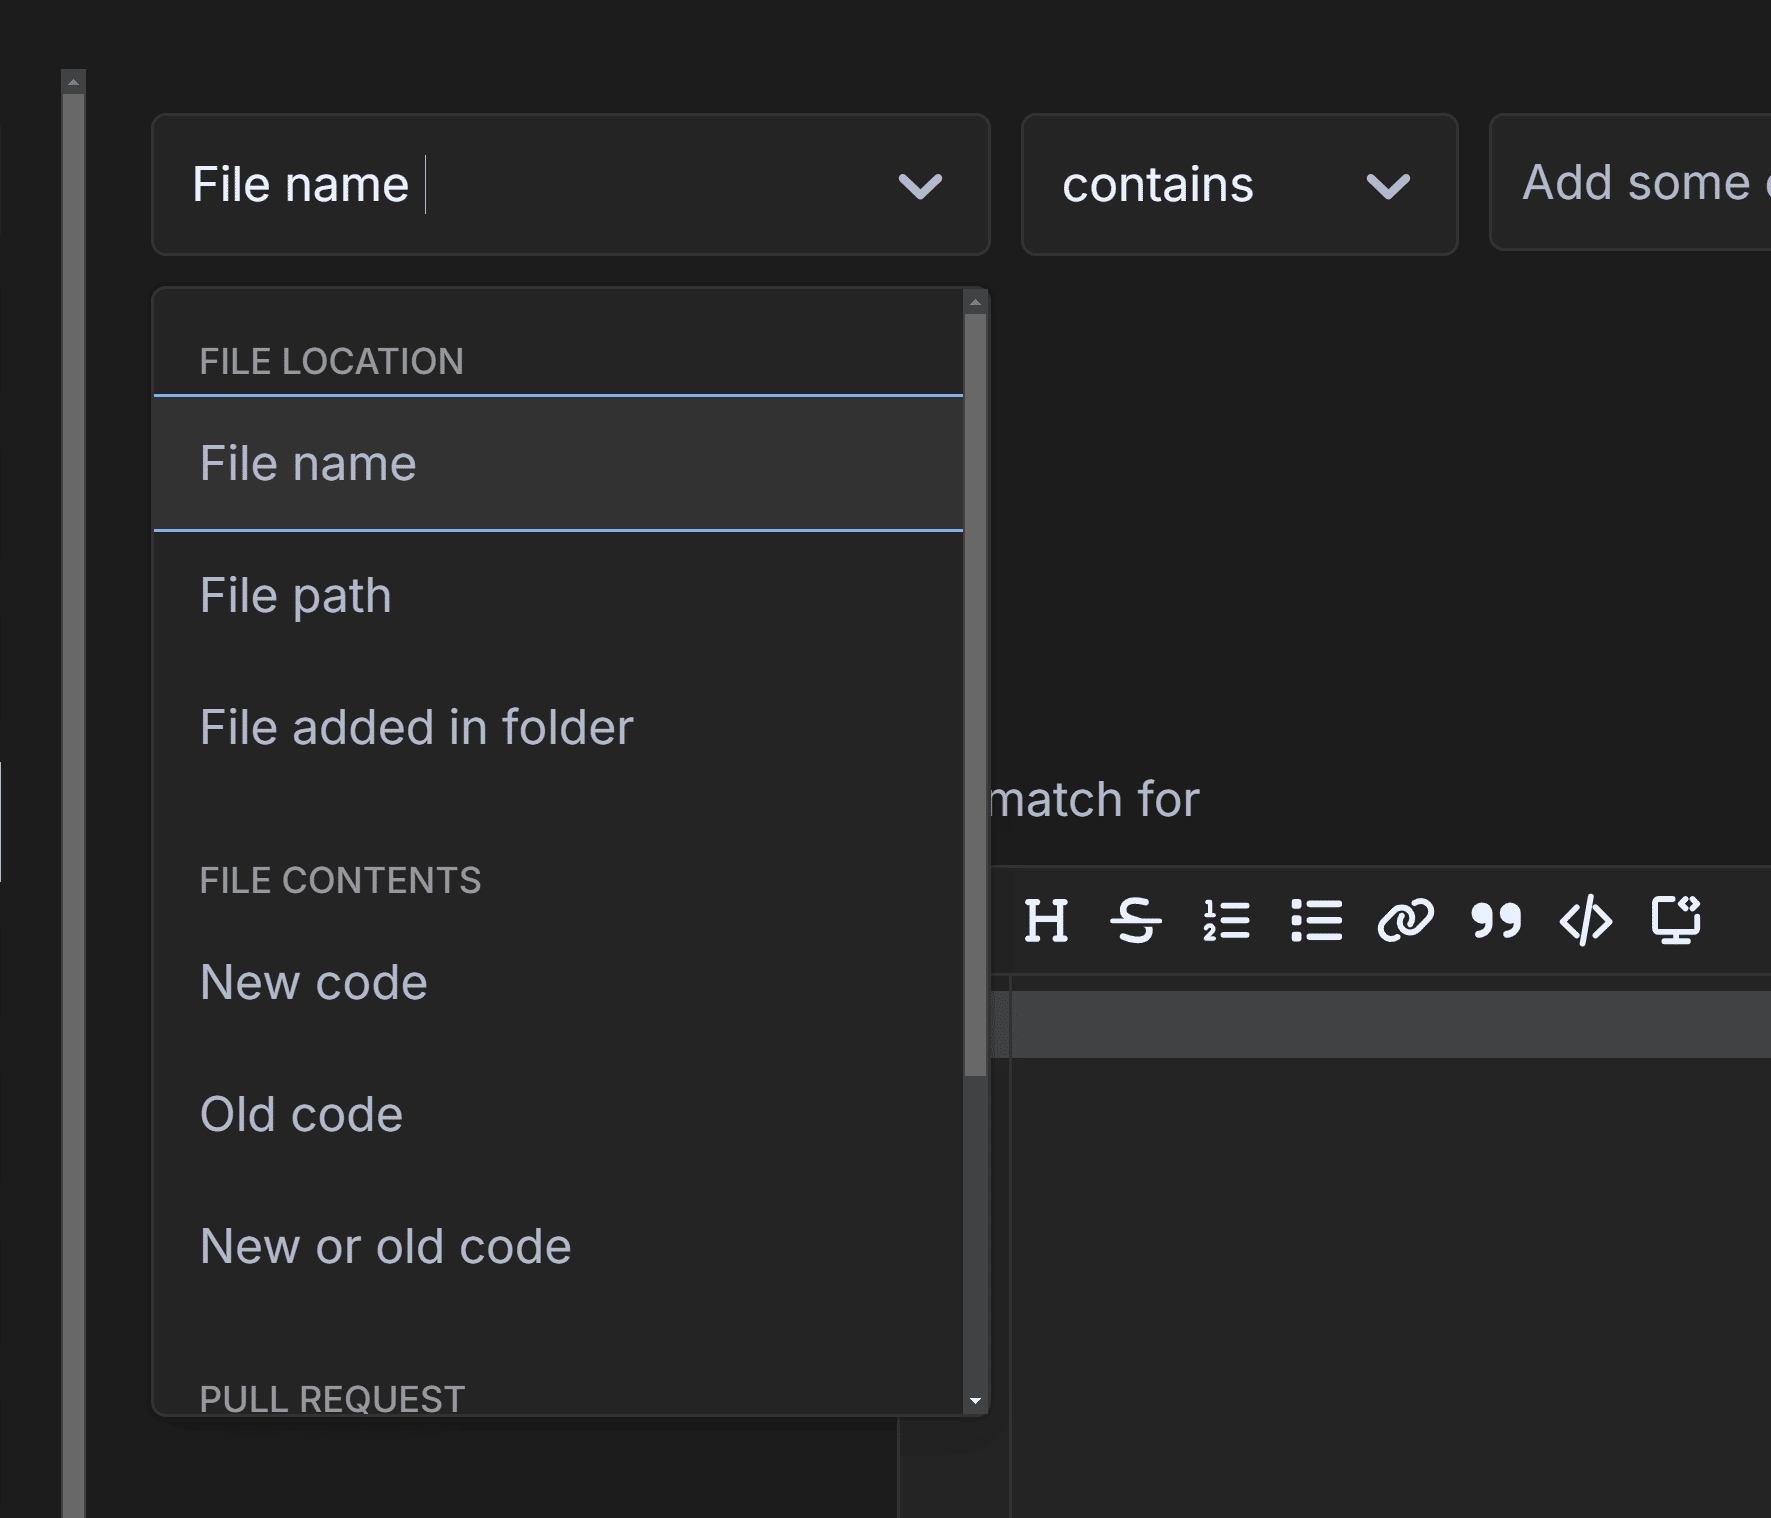This screenshot has width=1771, height=1518.
Task: Insert a block quote
Action: point(1496,920)
